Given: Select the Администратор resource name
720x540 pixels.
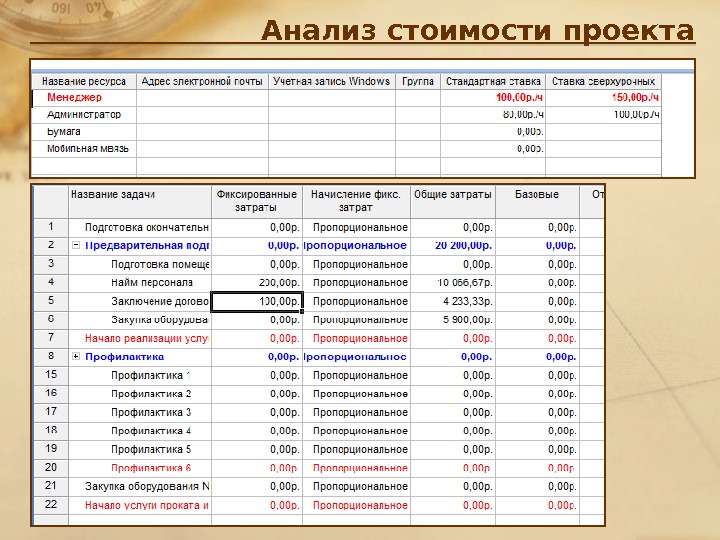Looking at the screenshot, I should click(x=84, y=114).
